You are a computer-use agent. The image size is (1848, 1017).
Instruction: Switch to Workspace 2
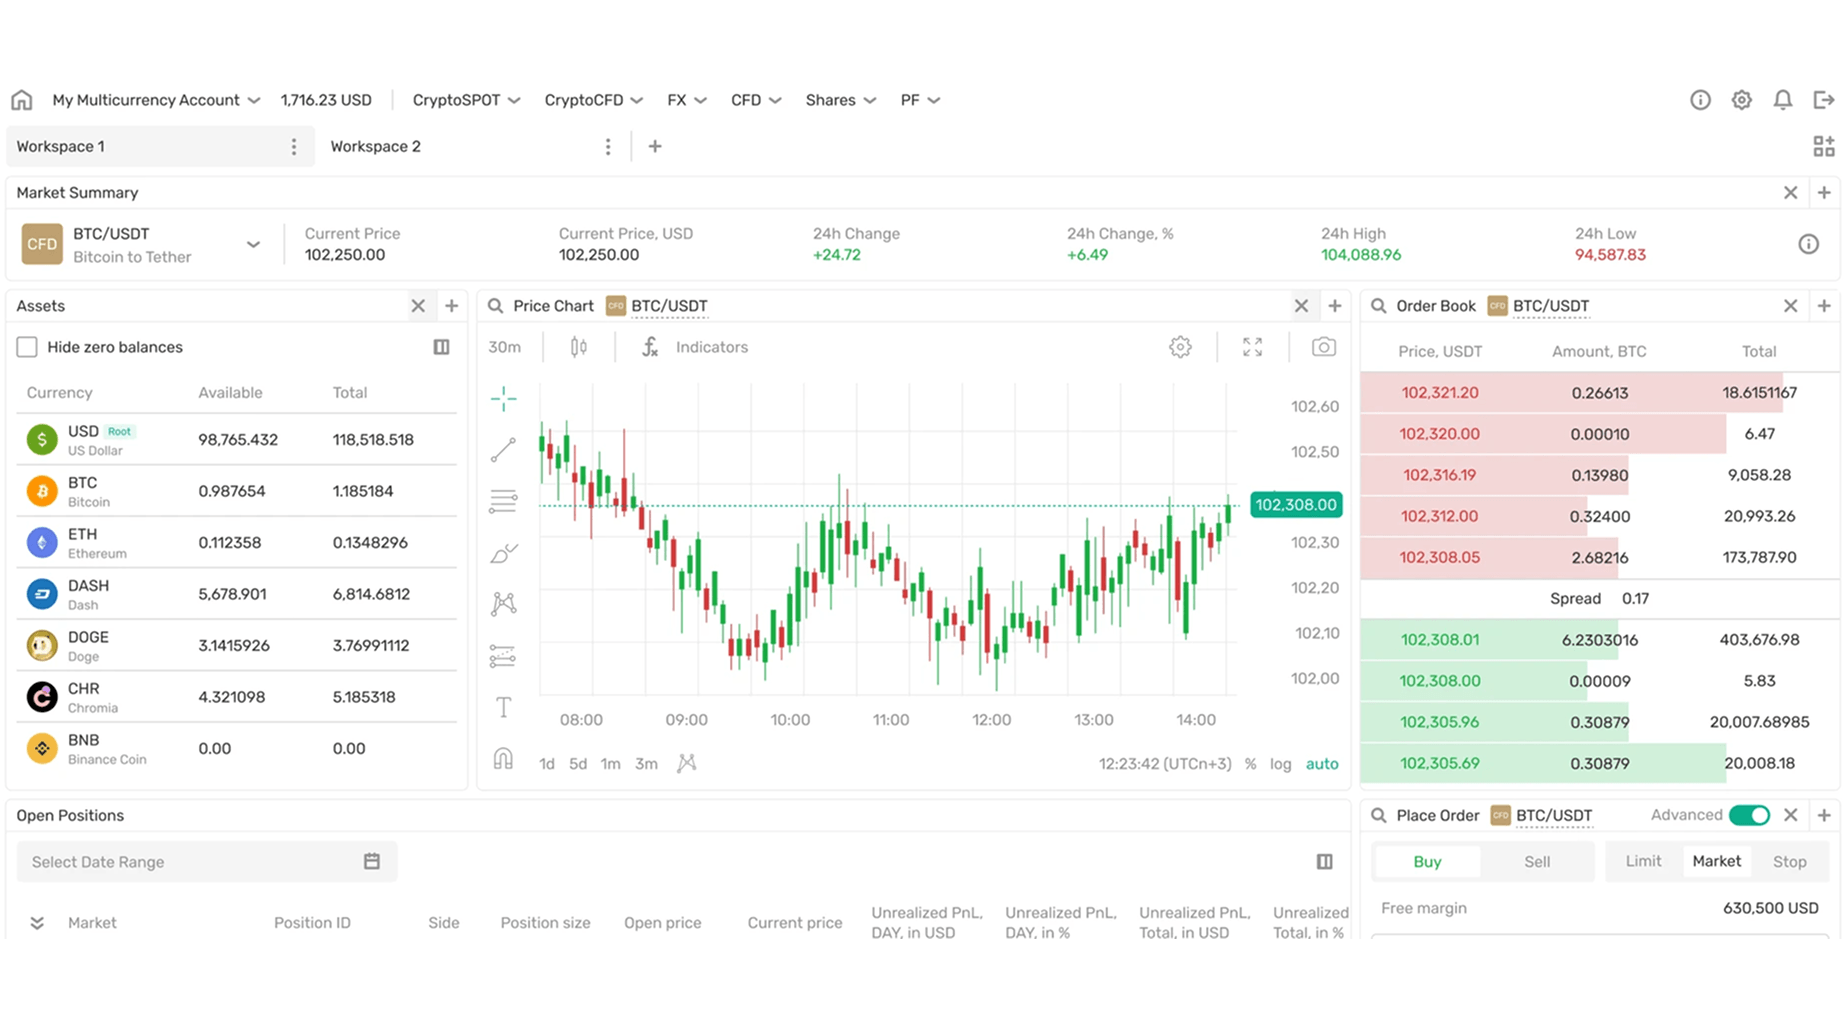[x=375, y=146]
